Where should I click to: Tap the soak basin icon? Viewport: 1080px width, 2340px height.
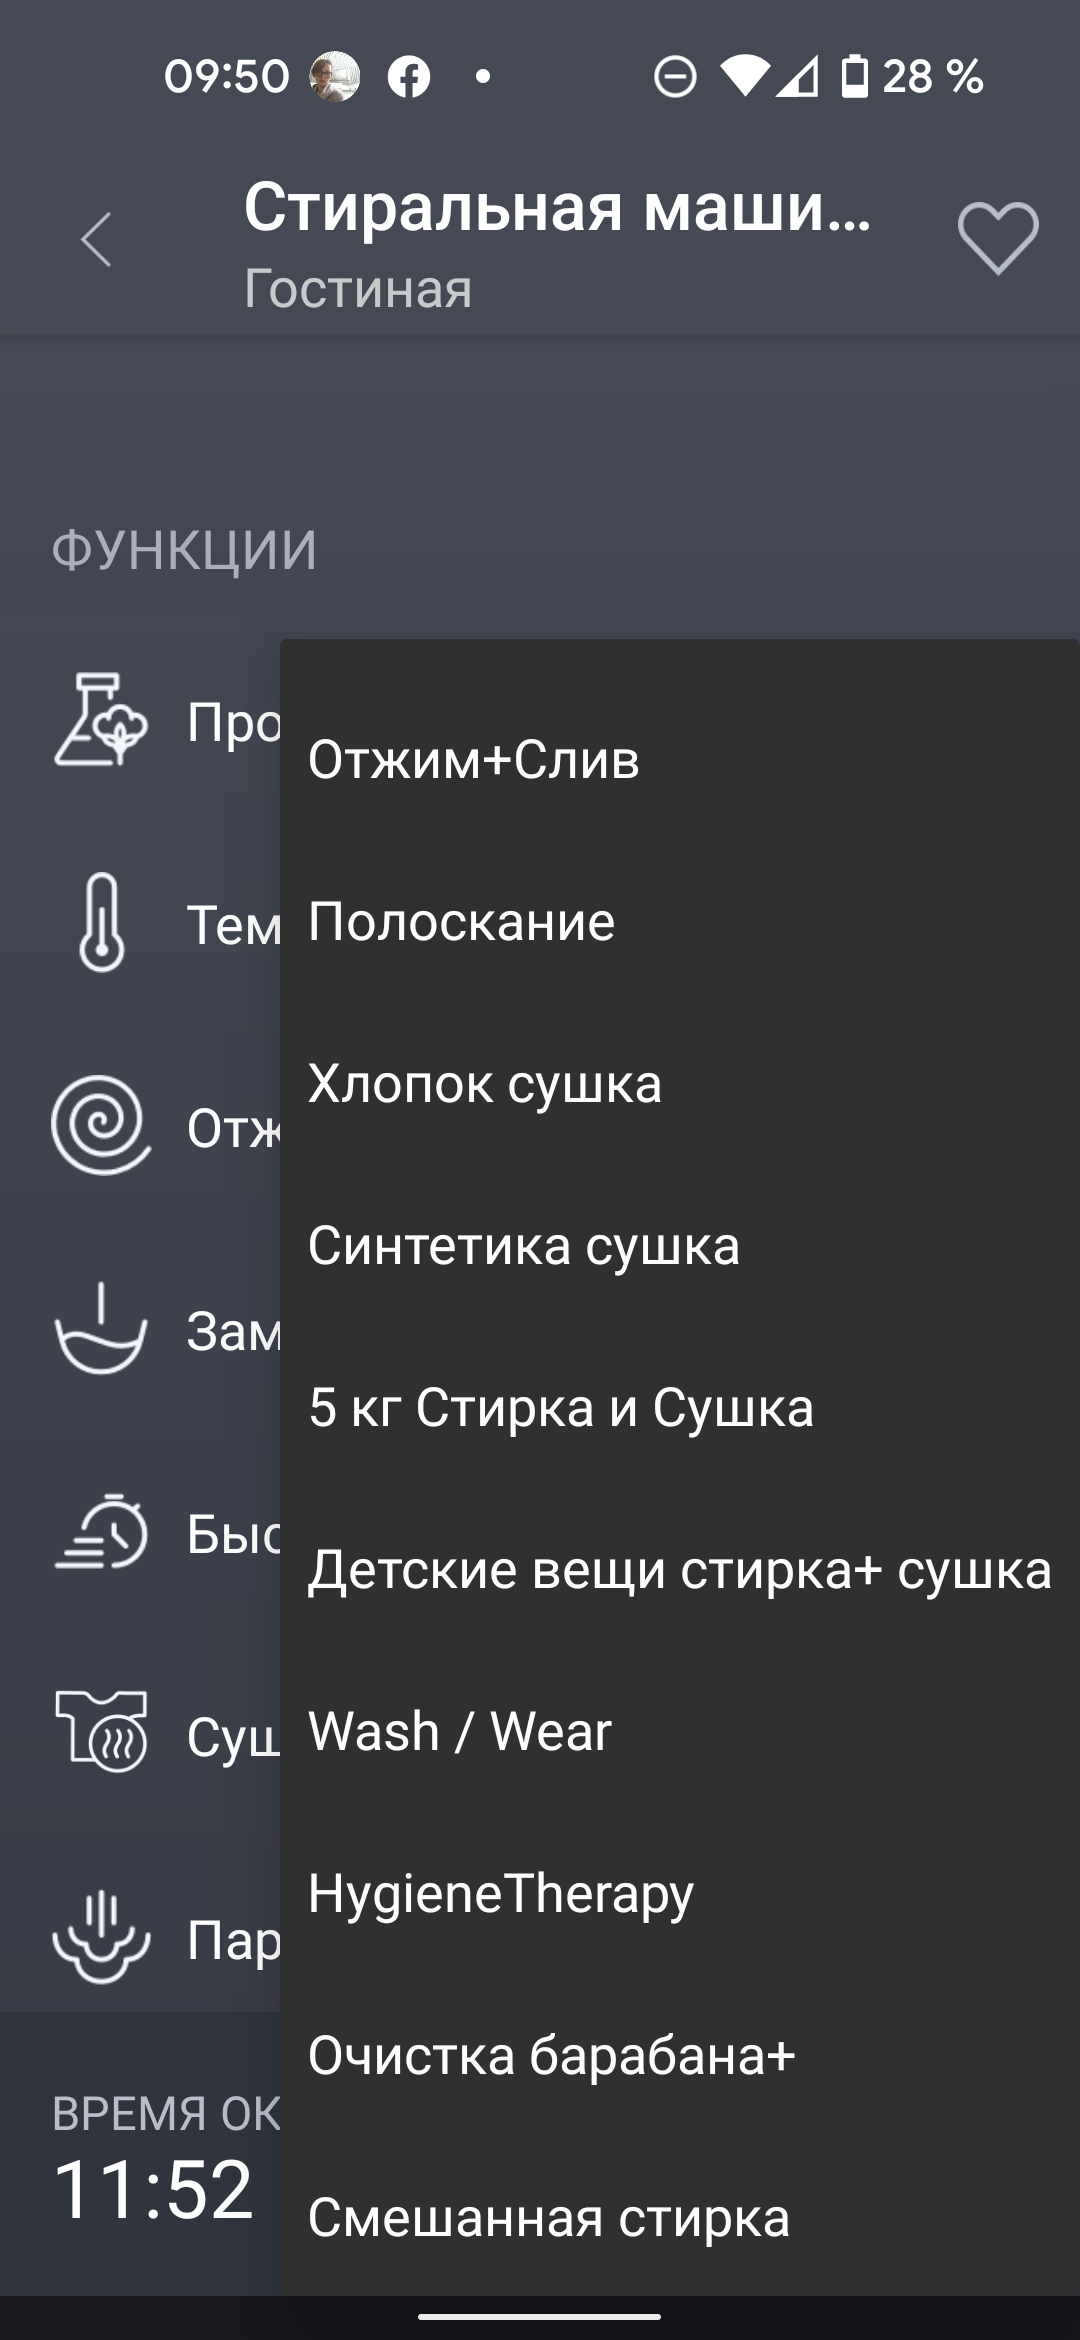click(100, 1329)
